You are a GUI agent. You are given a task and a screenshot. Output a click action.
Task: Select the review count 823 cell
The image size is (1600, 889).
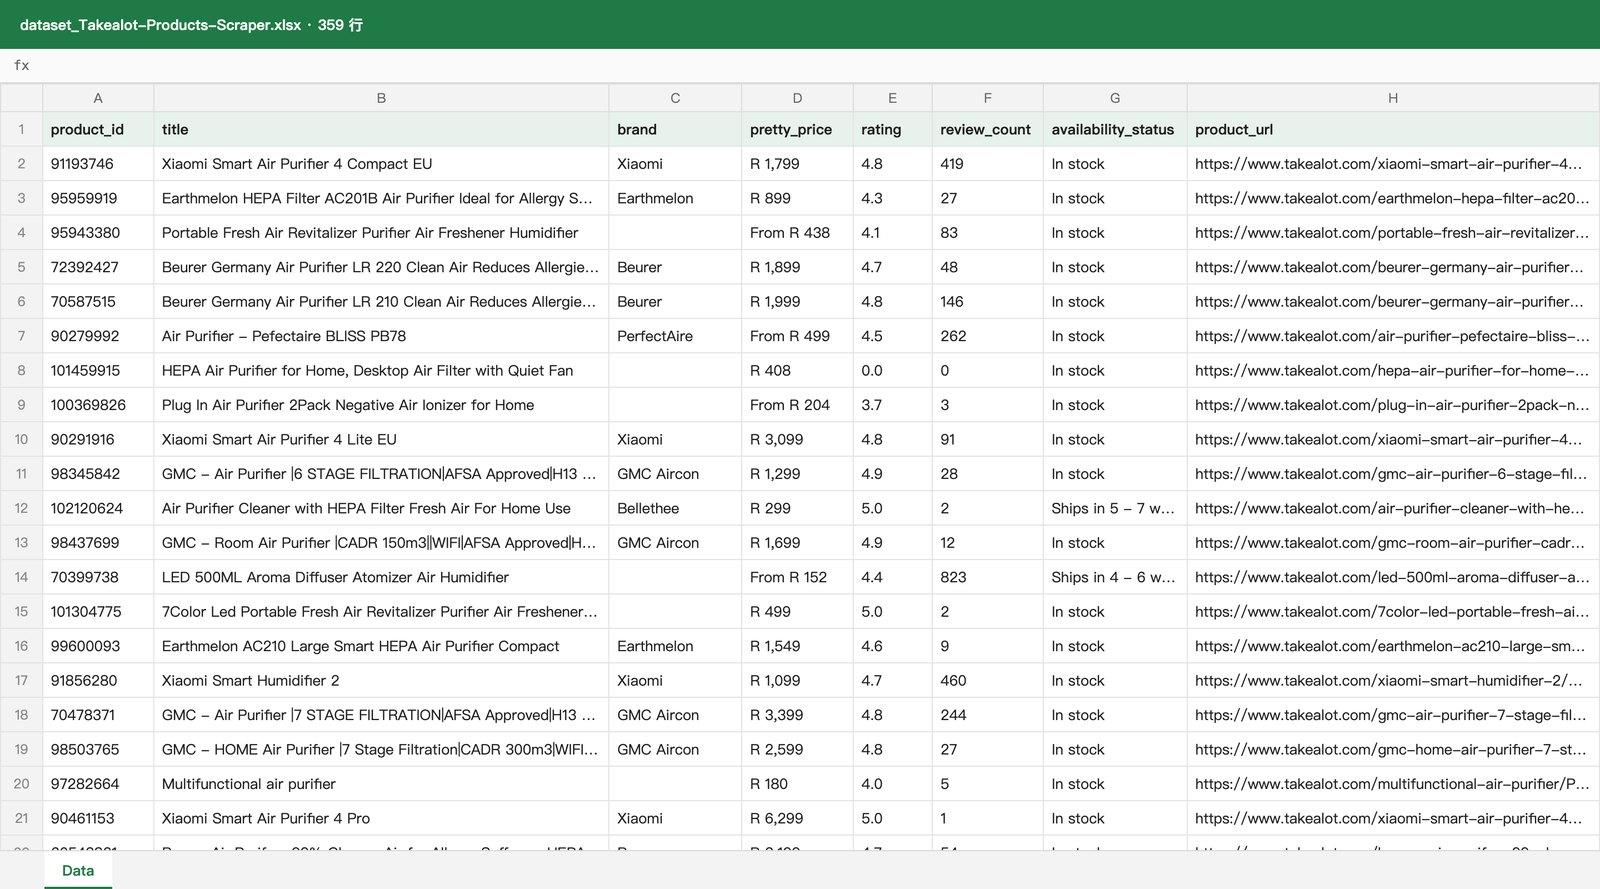987,577
